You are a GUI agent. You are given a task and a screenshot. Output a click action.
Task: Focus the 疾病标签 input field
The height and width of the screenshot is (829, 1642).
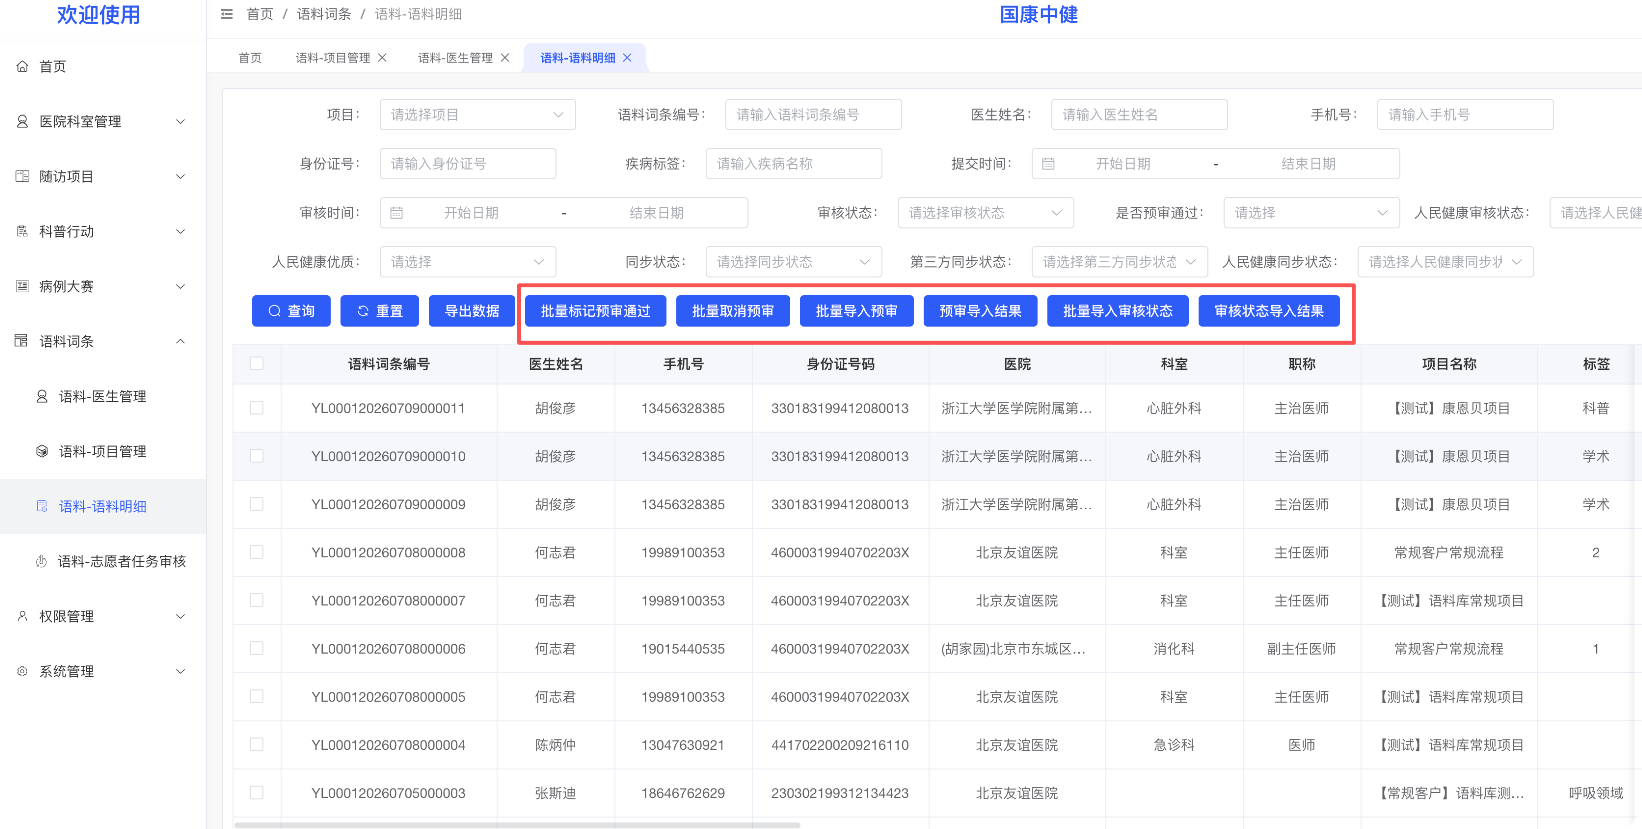coord(794,163)
